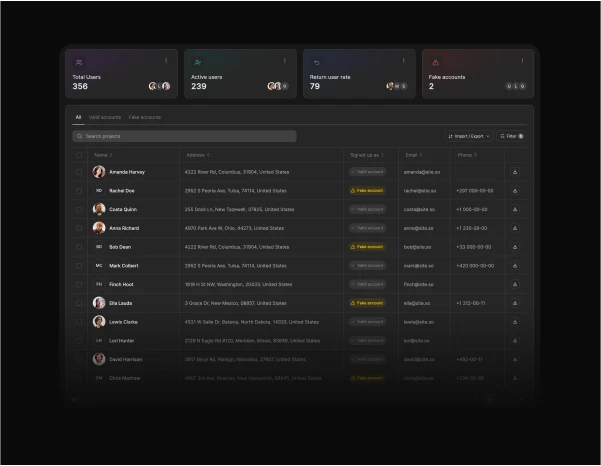
Task: Select the checkbox for Costa Quinn
Action: tap(79, 210)
